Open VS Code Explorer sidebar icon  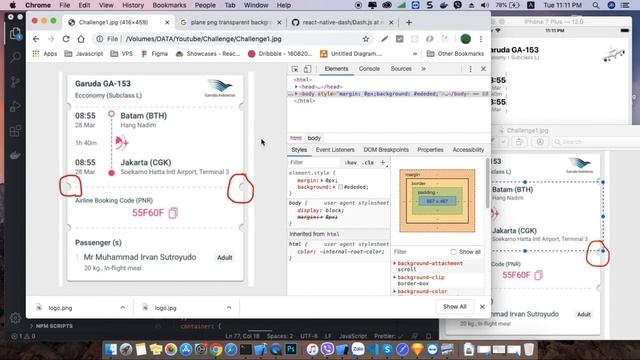coord(15,33)
